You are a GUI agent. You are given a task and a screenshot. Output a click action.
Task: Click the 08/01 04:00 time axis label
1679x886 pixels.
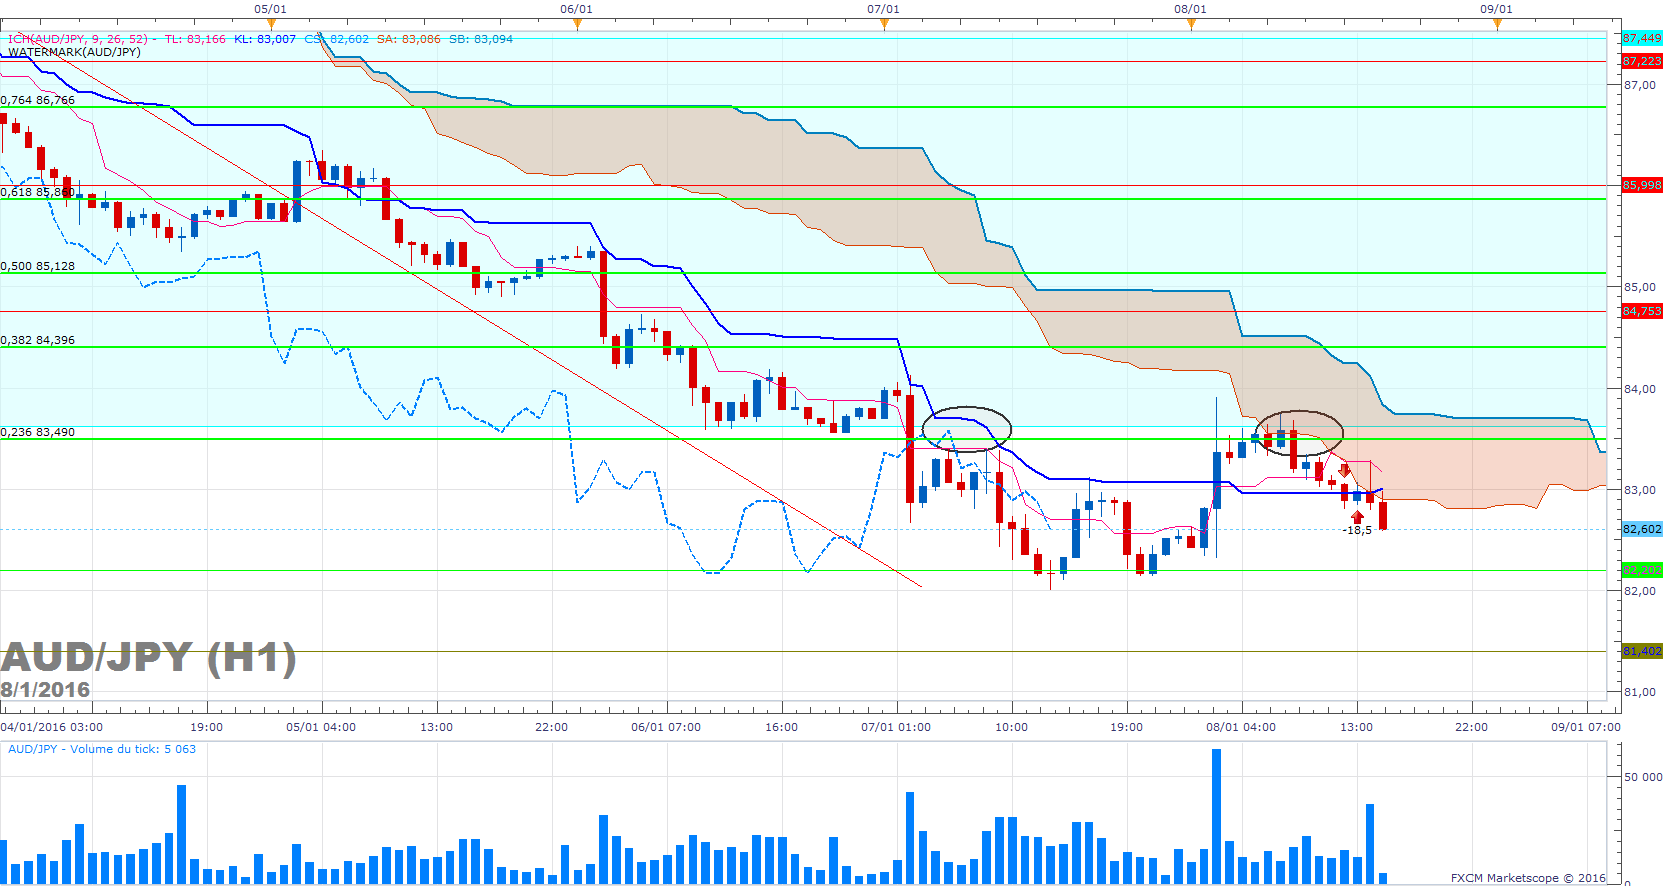coord(1241,727)
